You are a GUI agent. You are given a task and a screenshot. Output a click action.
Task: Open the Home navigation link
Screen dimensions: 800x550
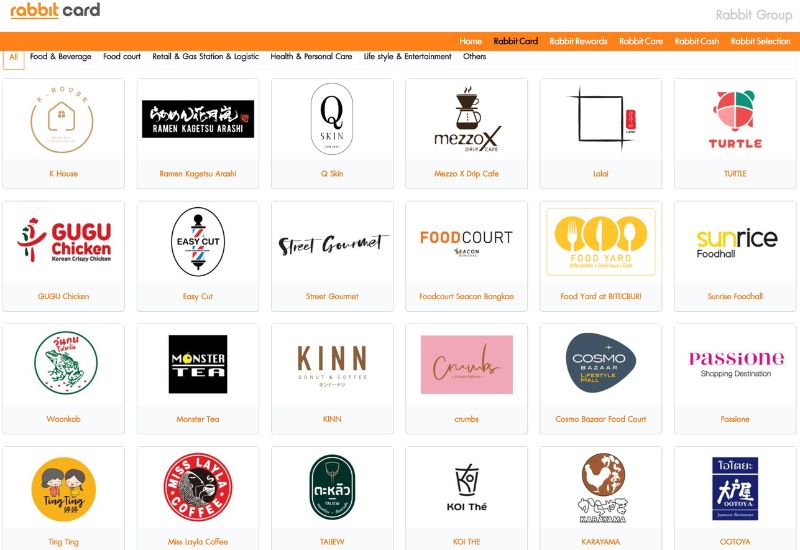click(x=470, y=41)
